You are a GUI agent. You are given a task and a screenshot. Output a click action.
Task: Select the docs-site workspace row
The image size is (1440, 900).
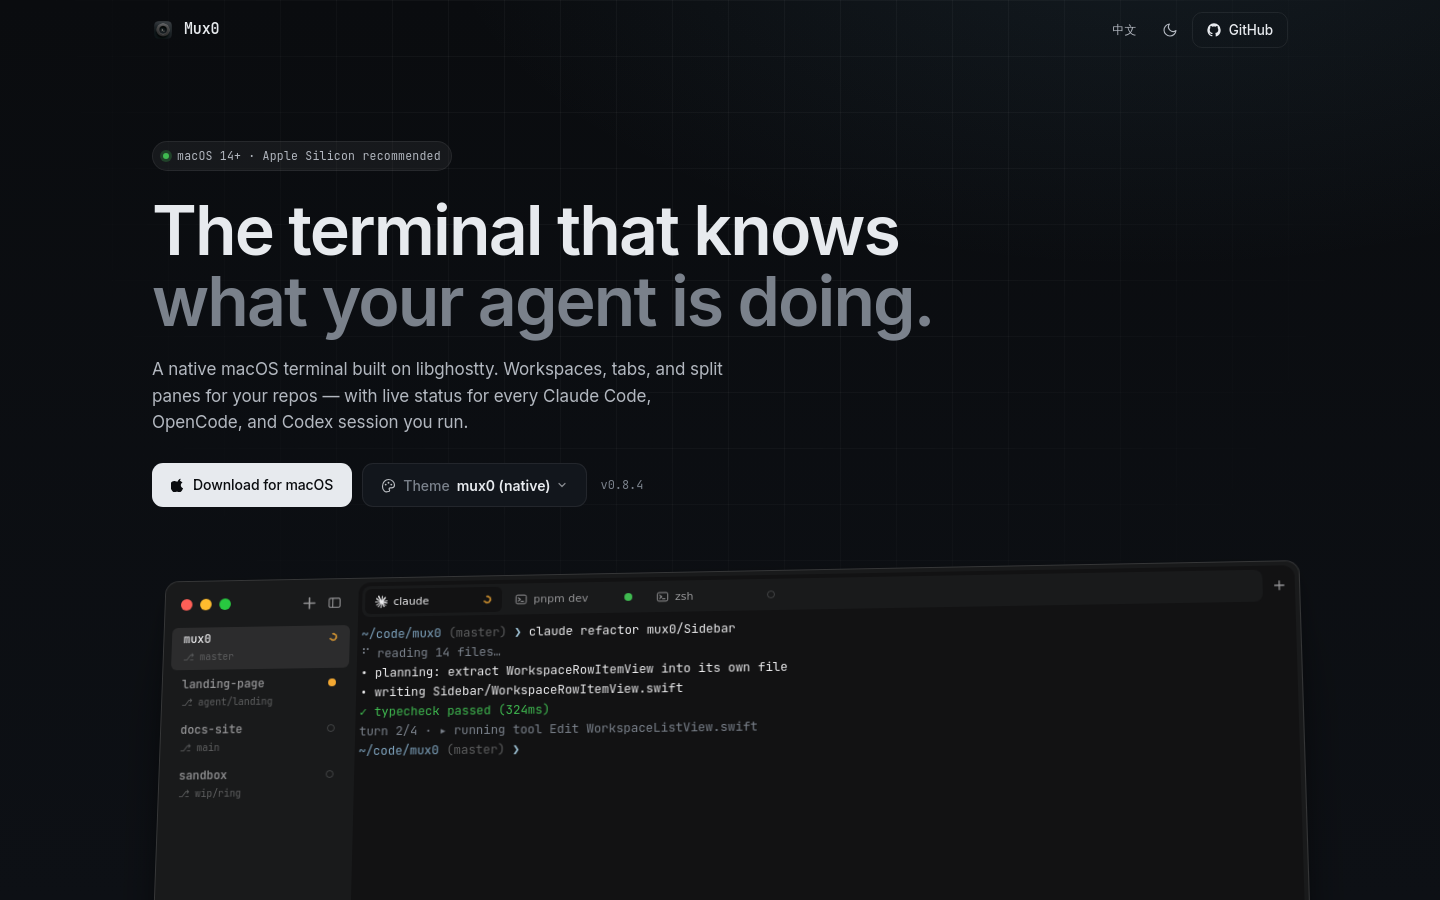tap(258, 738)
